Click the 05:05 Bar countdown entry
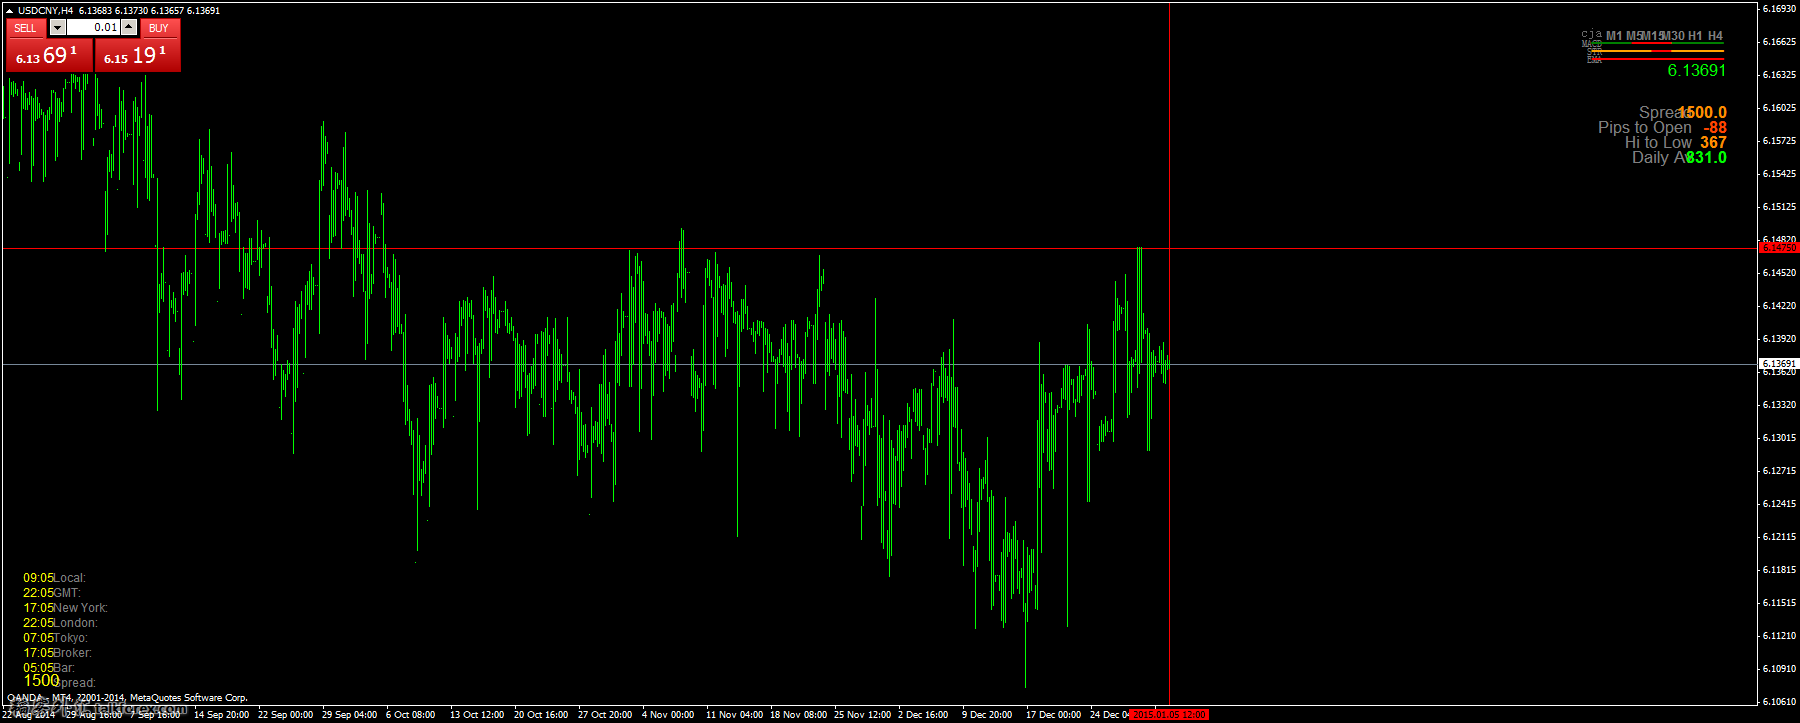The image size is (1800, 723). pos(49,668)
